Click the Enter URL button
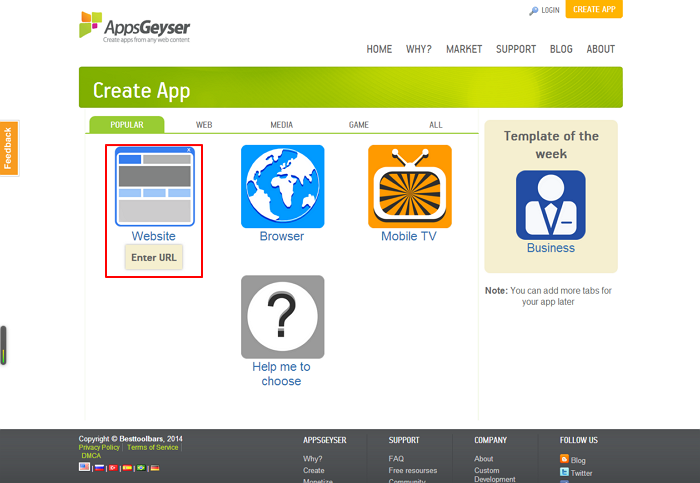This screenshot has width=700, height=483. [154, 257]
